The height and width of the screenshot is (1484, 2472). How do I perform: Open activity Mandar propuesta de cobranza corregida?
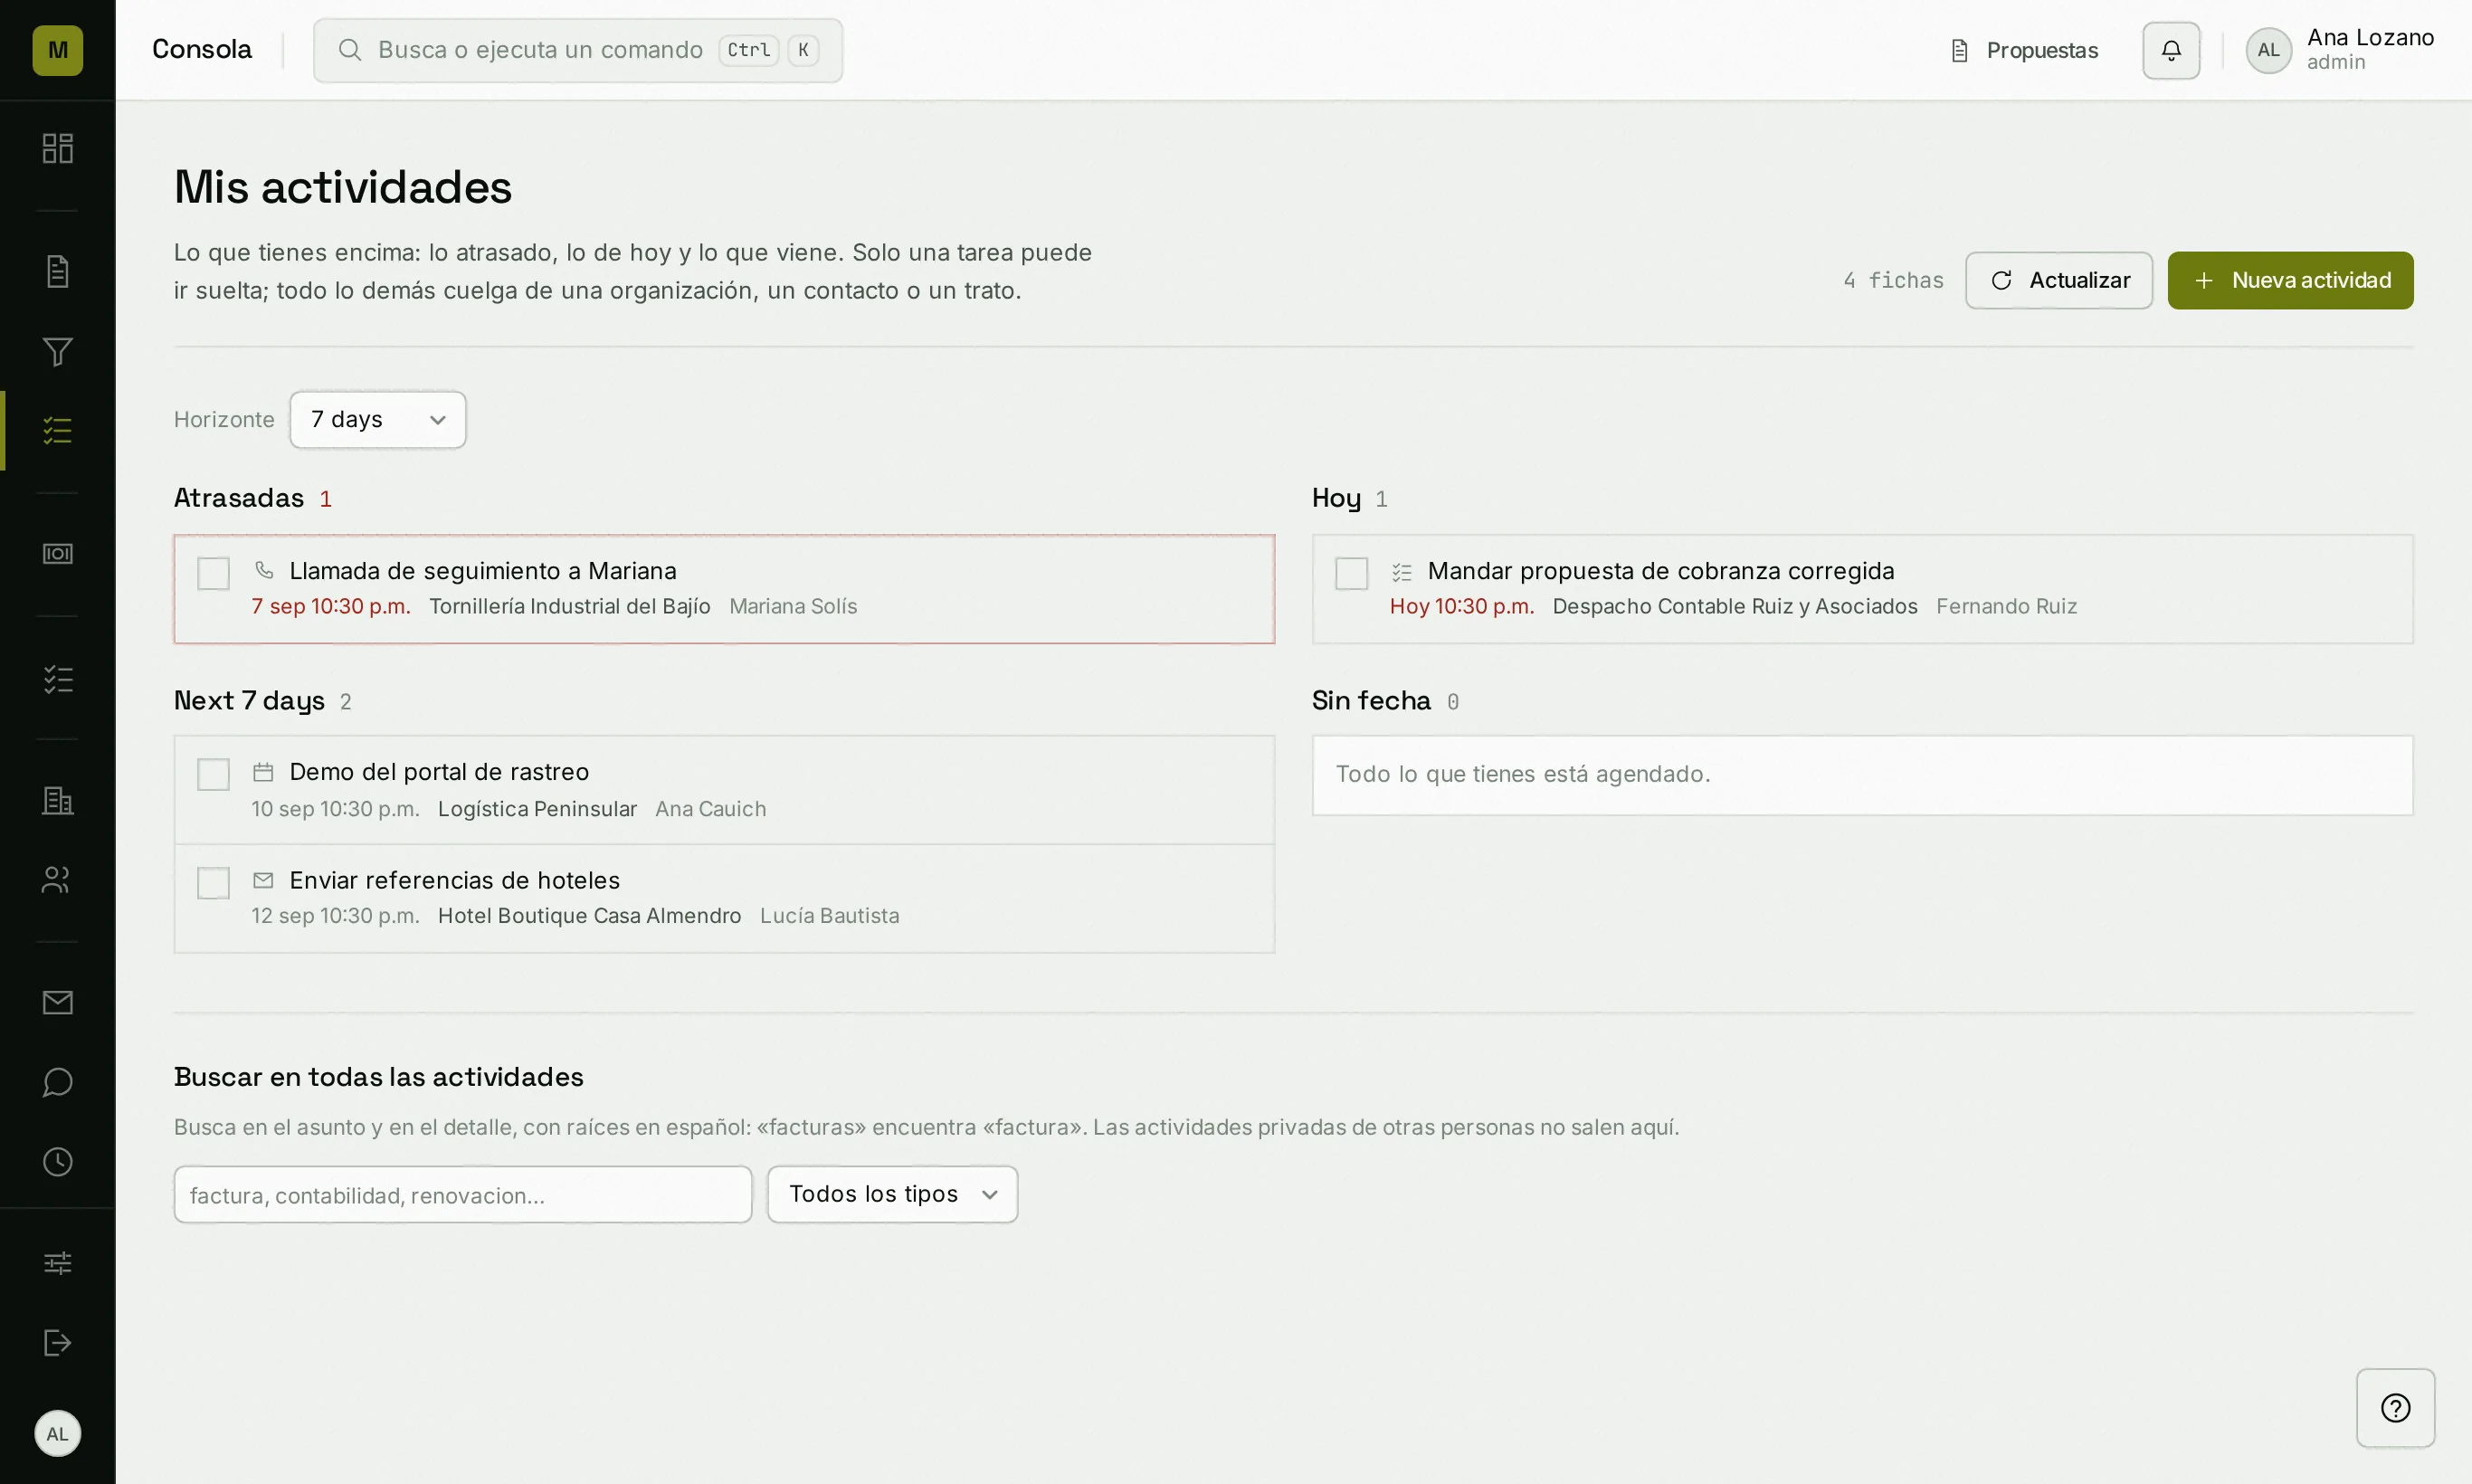1661,571
